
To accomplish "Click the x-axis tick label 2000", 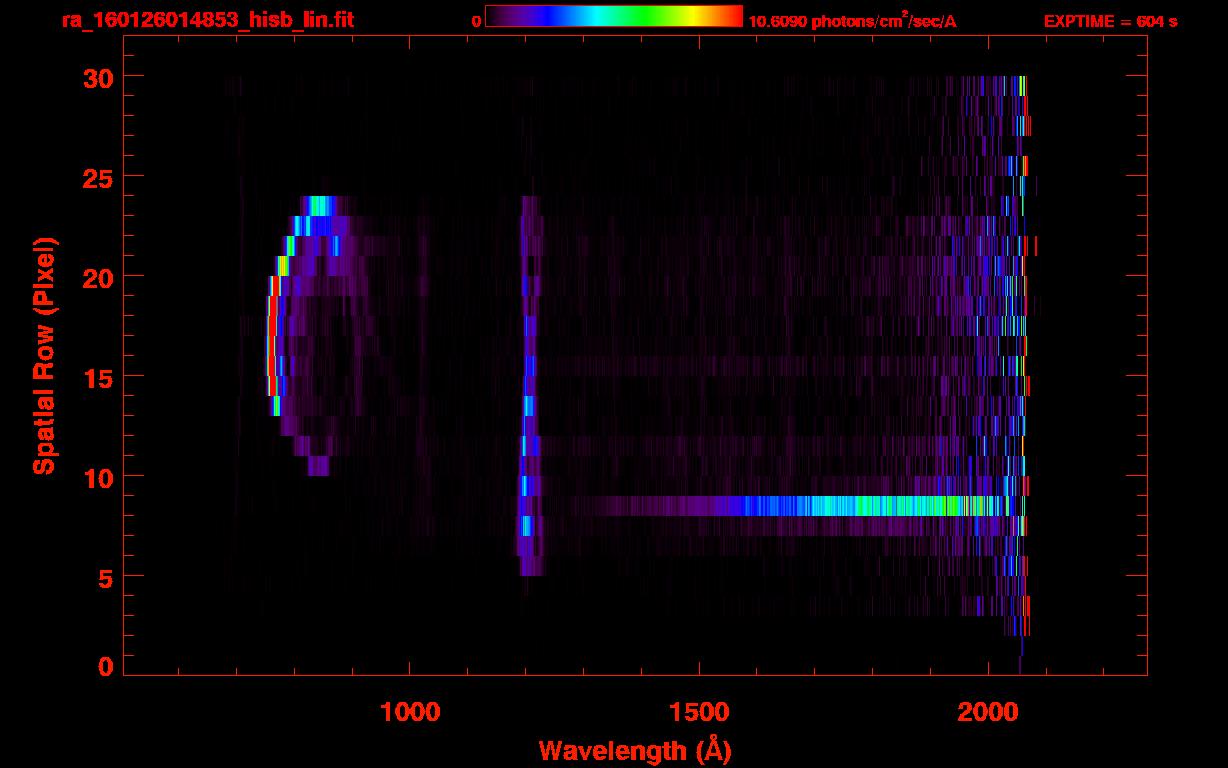I will pyautogui.click(x=987, y=713).
